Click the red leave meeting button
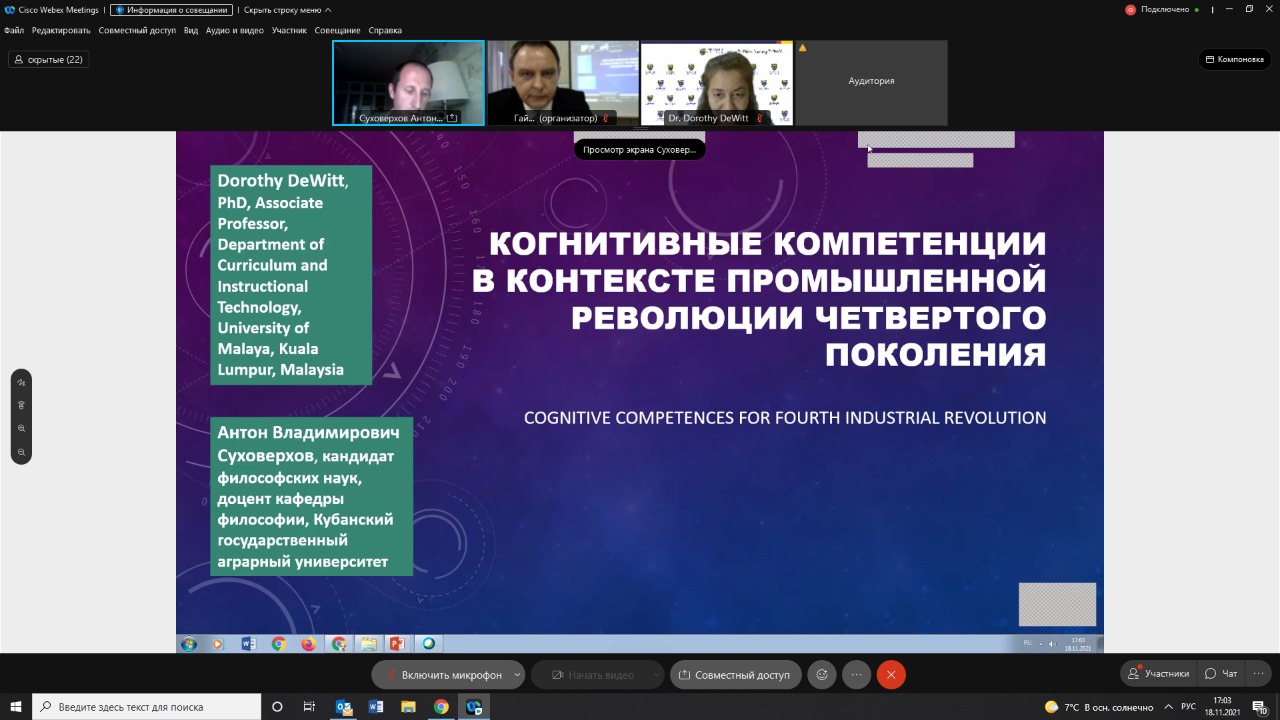 (891, 675)
